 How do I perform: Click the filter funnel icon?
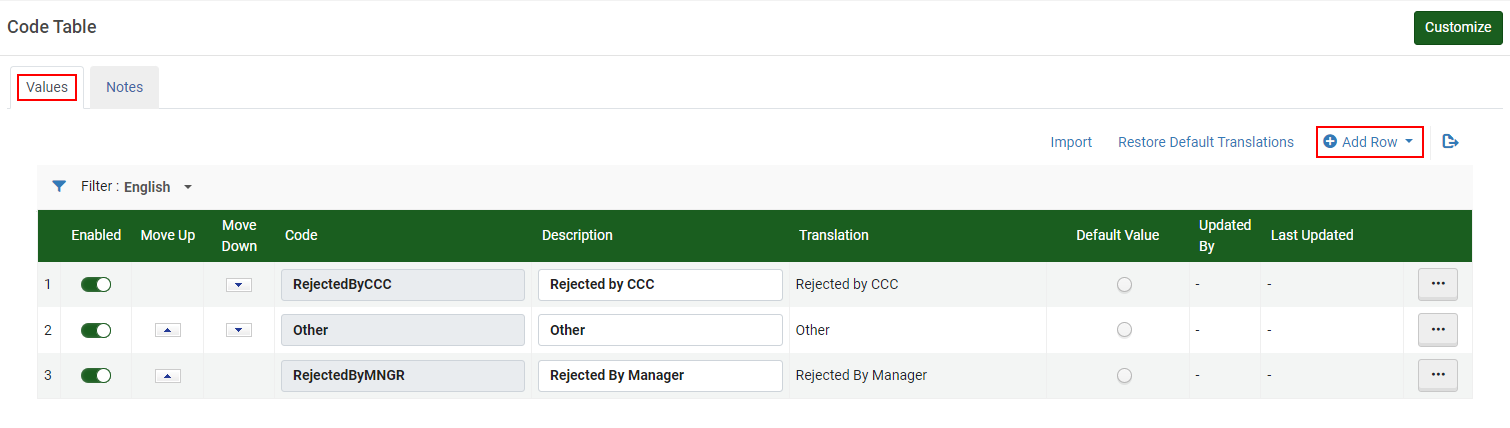[59, 187]
